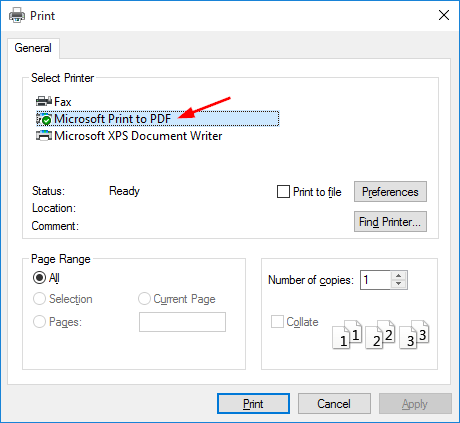This screenshot has width=460, height=423.
Task: Choose the All page range option
Action: (x=39, y=277)
